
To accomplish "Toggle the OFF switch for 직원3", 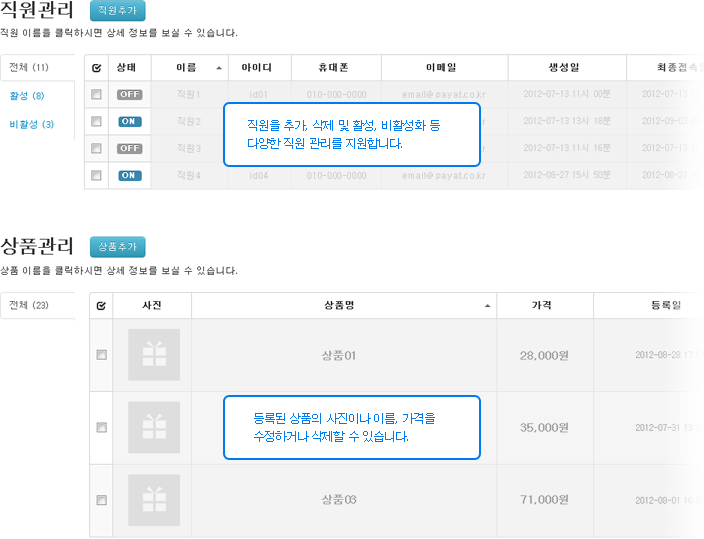I will (x=130, y=148).
